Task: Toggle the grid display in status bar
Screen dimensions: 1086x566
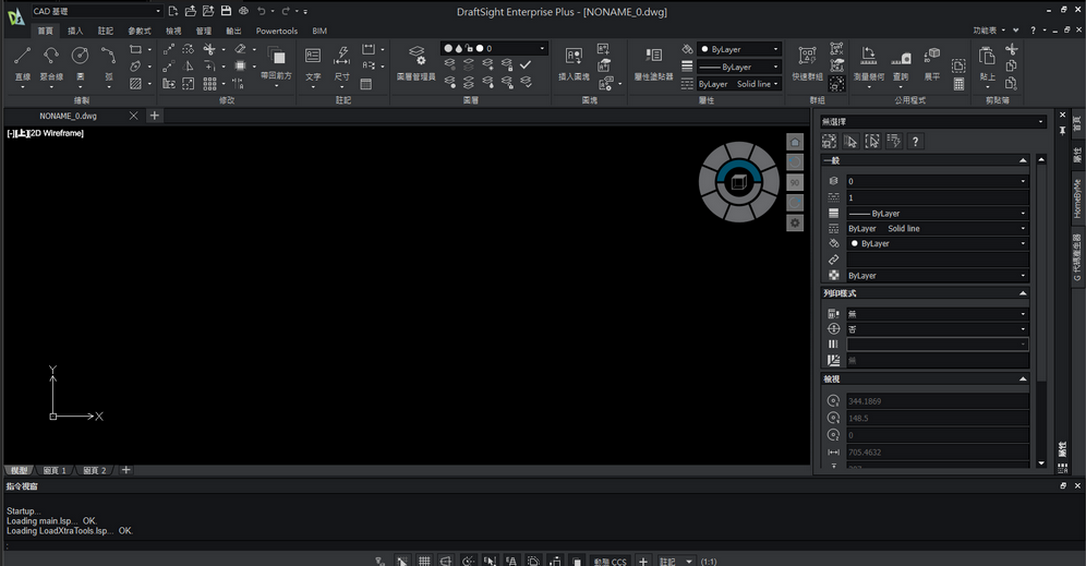Action: click(424, 561)
